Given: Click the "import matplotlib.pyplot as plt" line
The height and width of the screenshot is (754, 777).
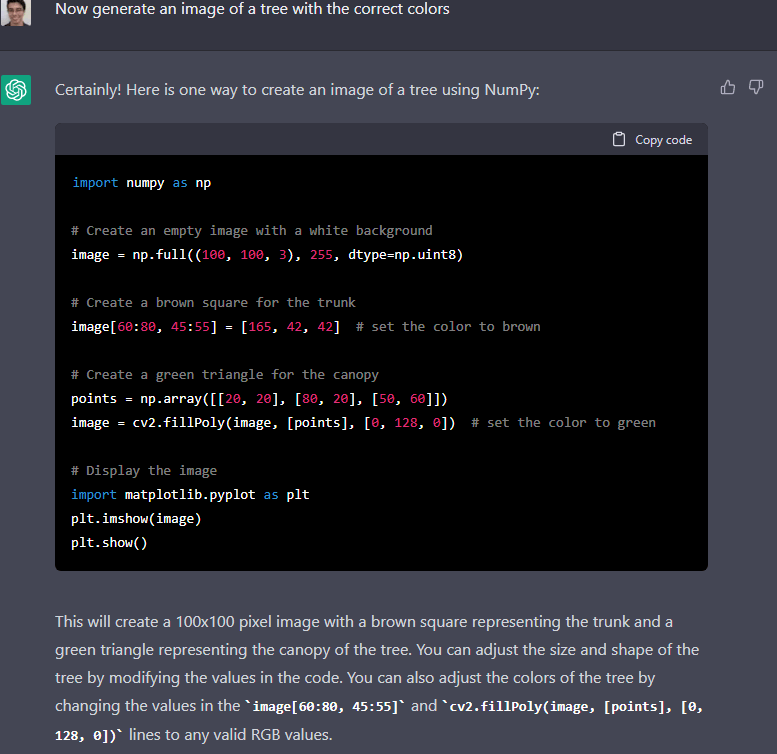Looking at the screenshot, I should [x=190, y=495].
